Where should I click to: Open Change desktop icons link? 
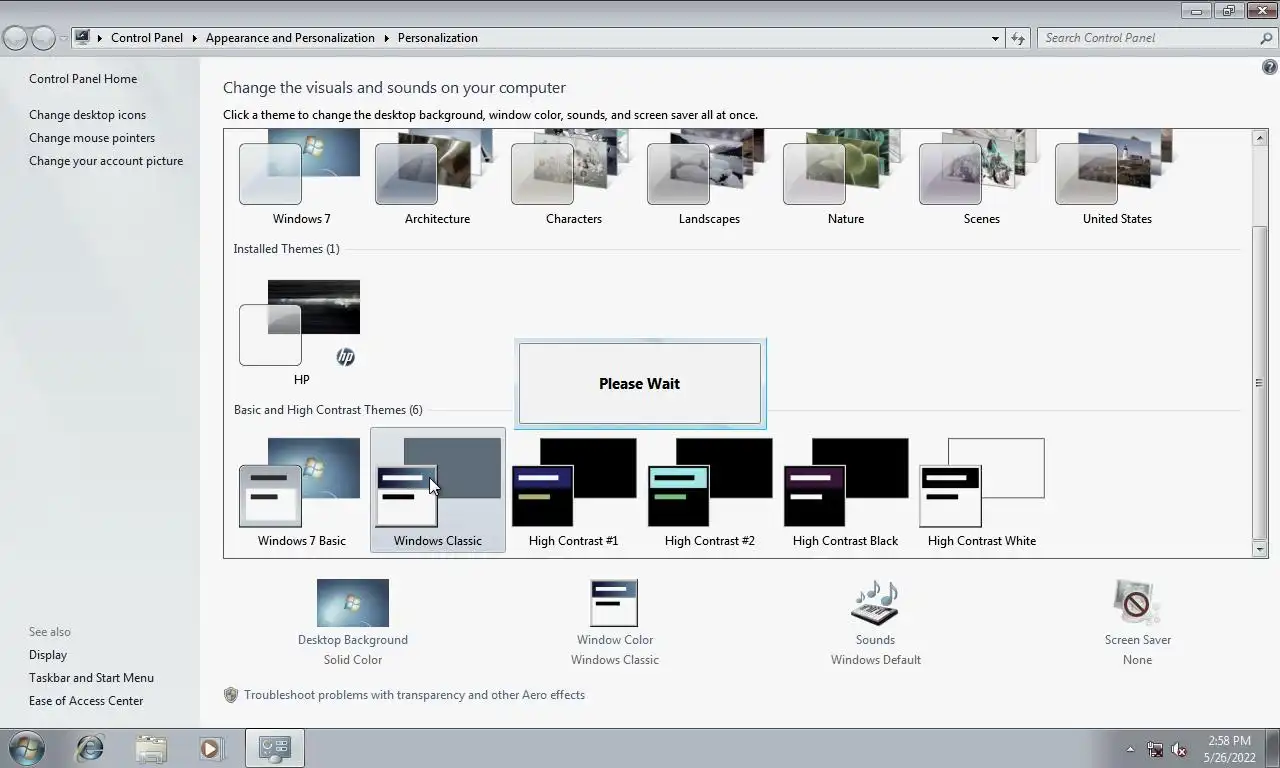click(87, 115)
